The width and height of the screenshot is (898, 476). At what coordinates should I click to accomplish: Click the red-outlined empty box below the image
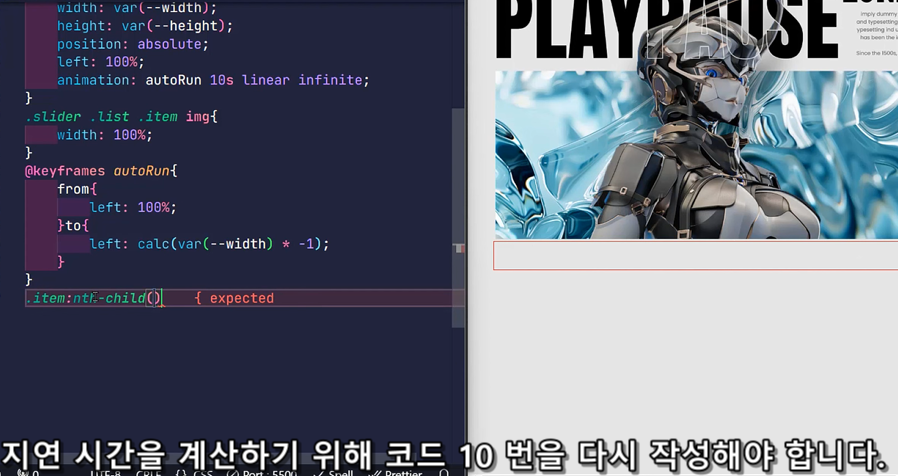click(695, 255)
